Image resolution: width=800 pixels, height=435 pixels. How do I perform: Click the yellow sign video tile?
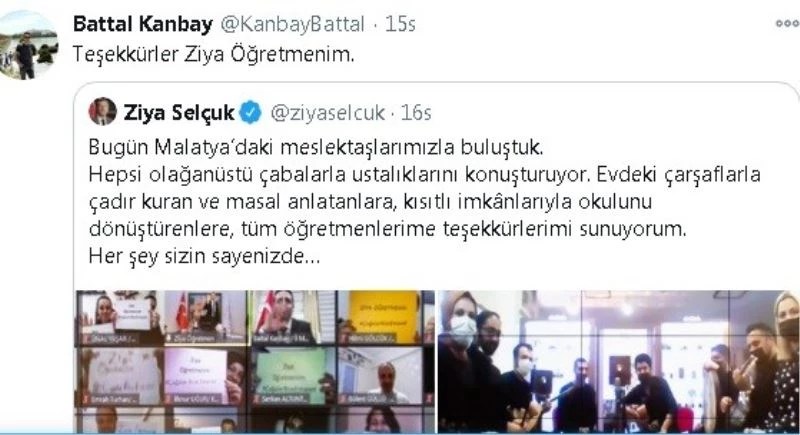point(381,317)
